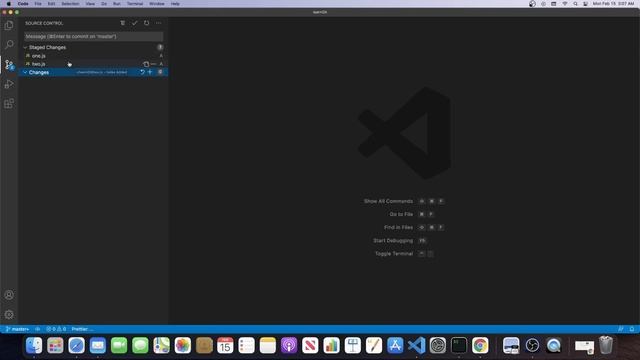Open Safari from the Dock
640x360 pixels.
[x=76, y=345]
